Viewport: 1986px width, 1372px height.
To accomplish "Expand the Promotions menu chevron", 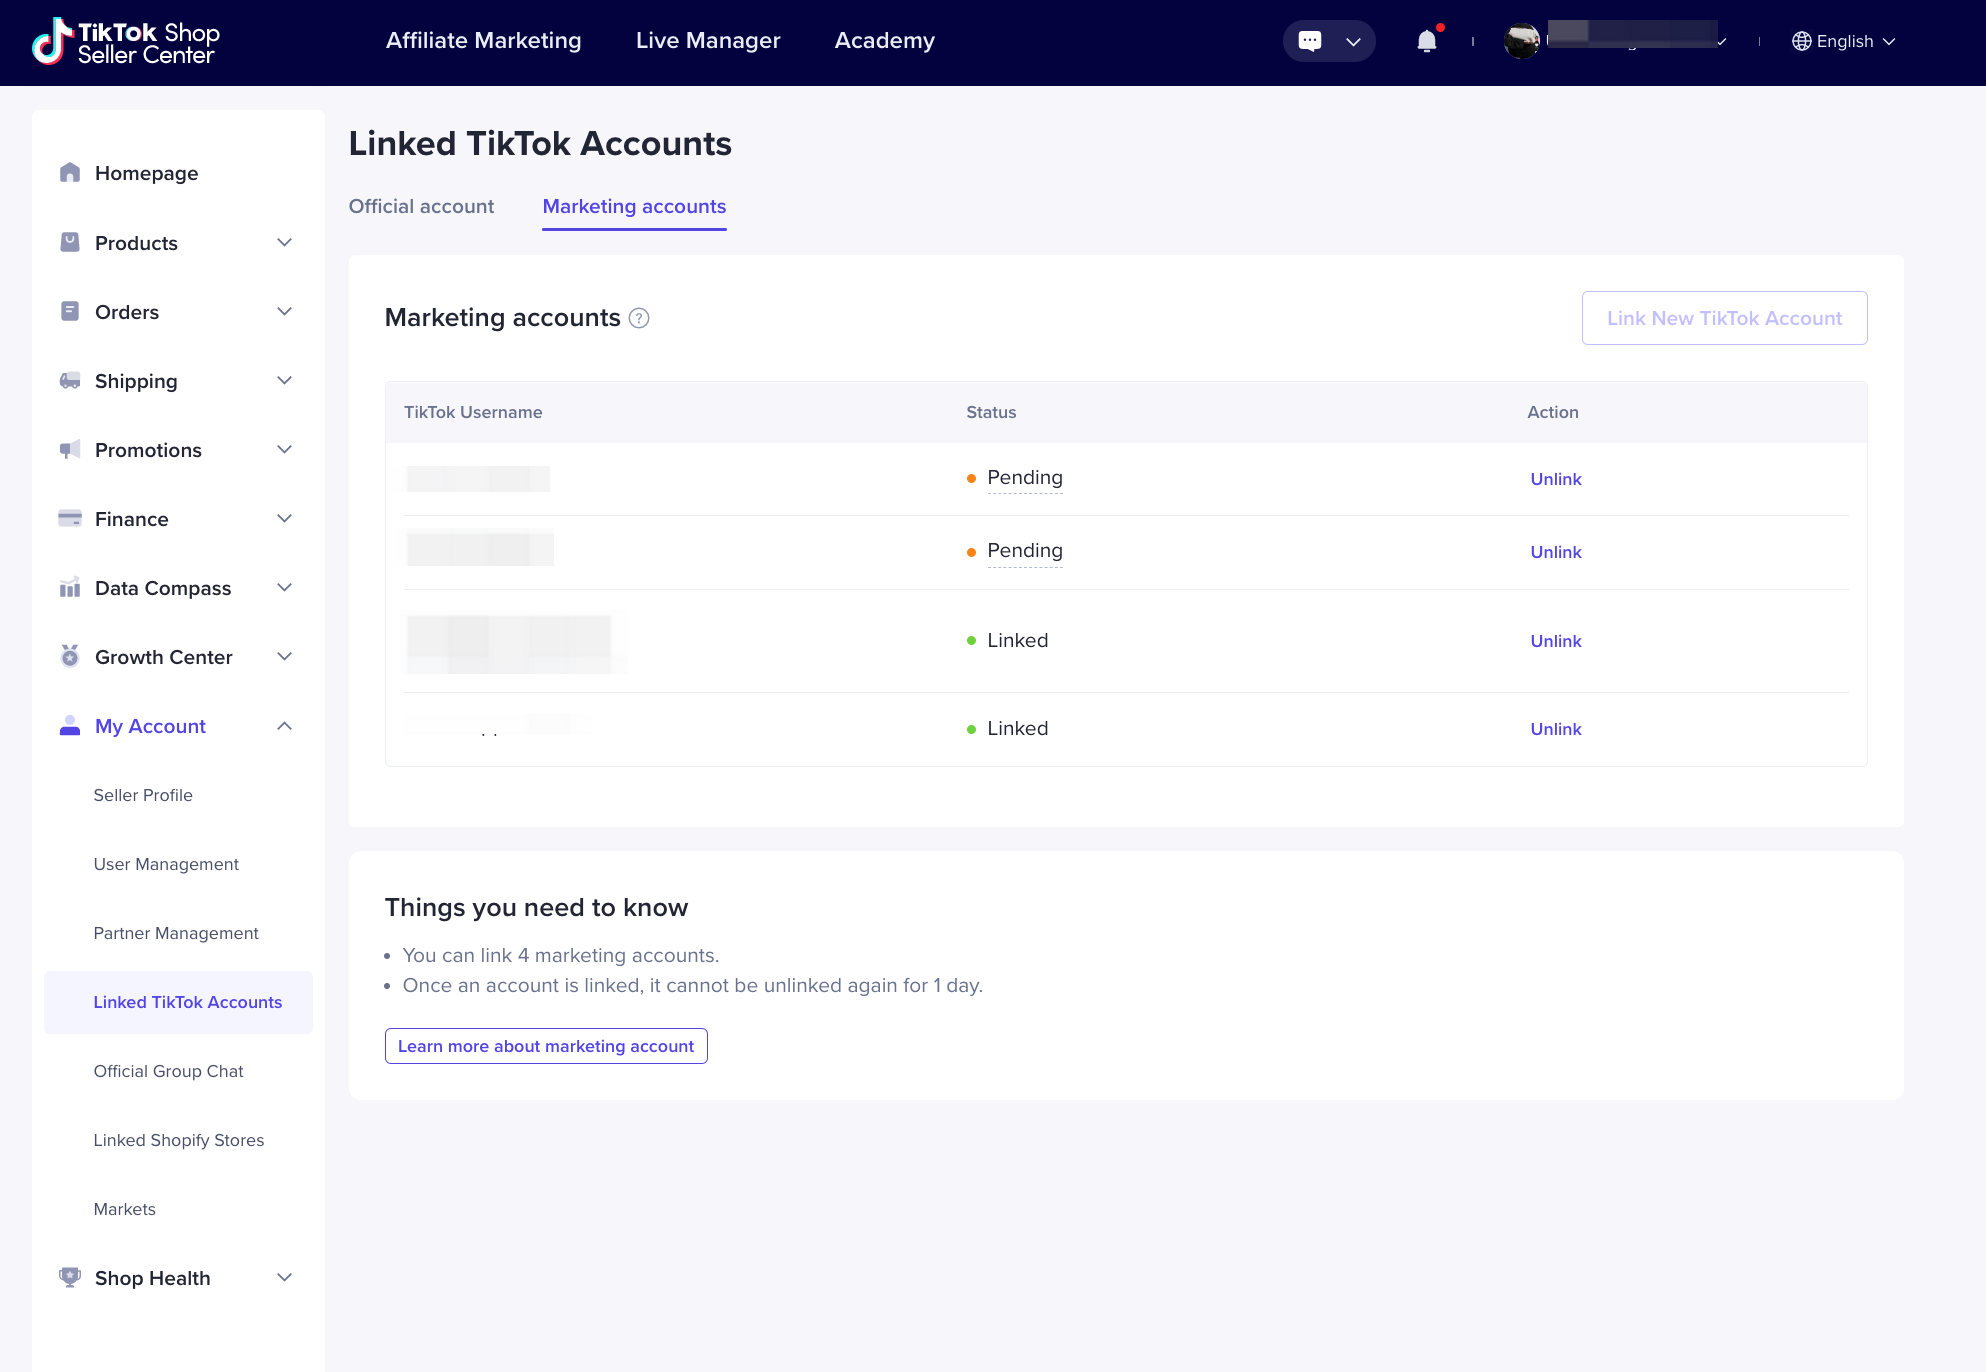I will tap(284, 449).
